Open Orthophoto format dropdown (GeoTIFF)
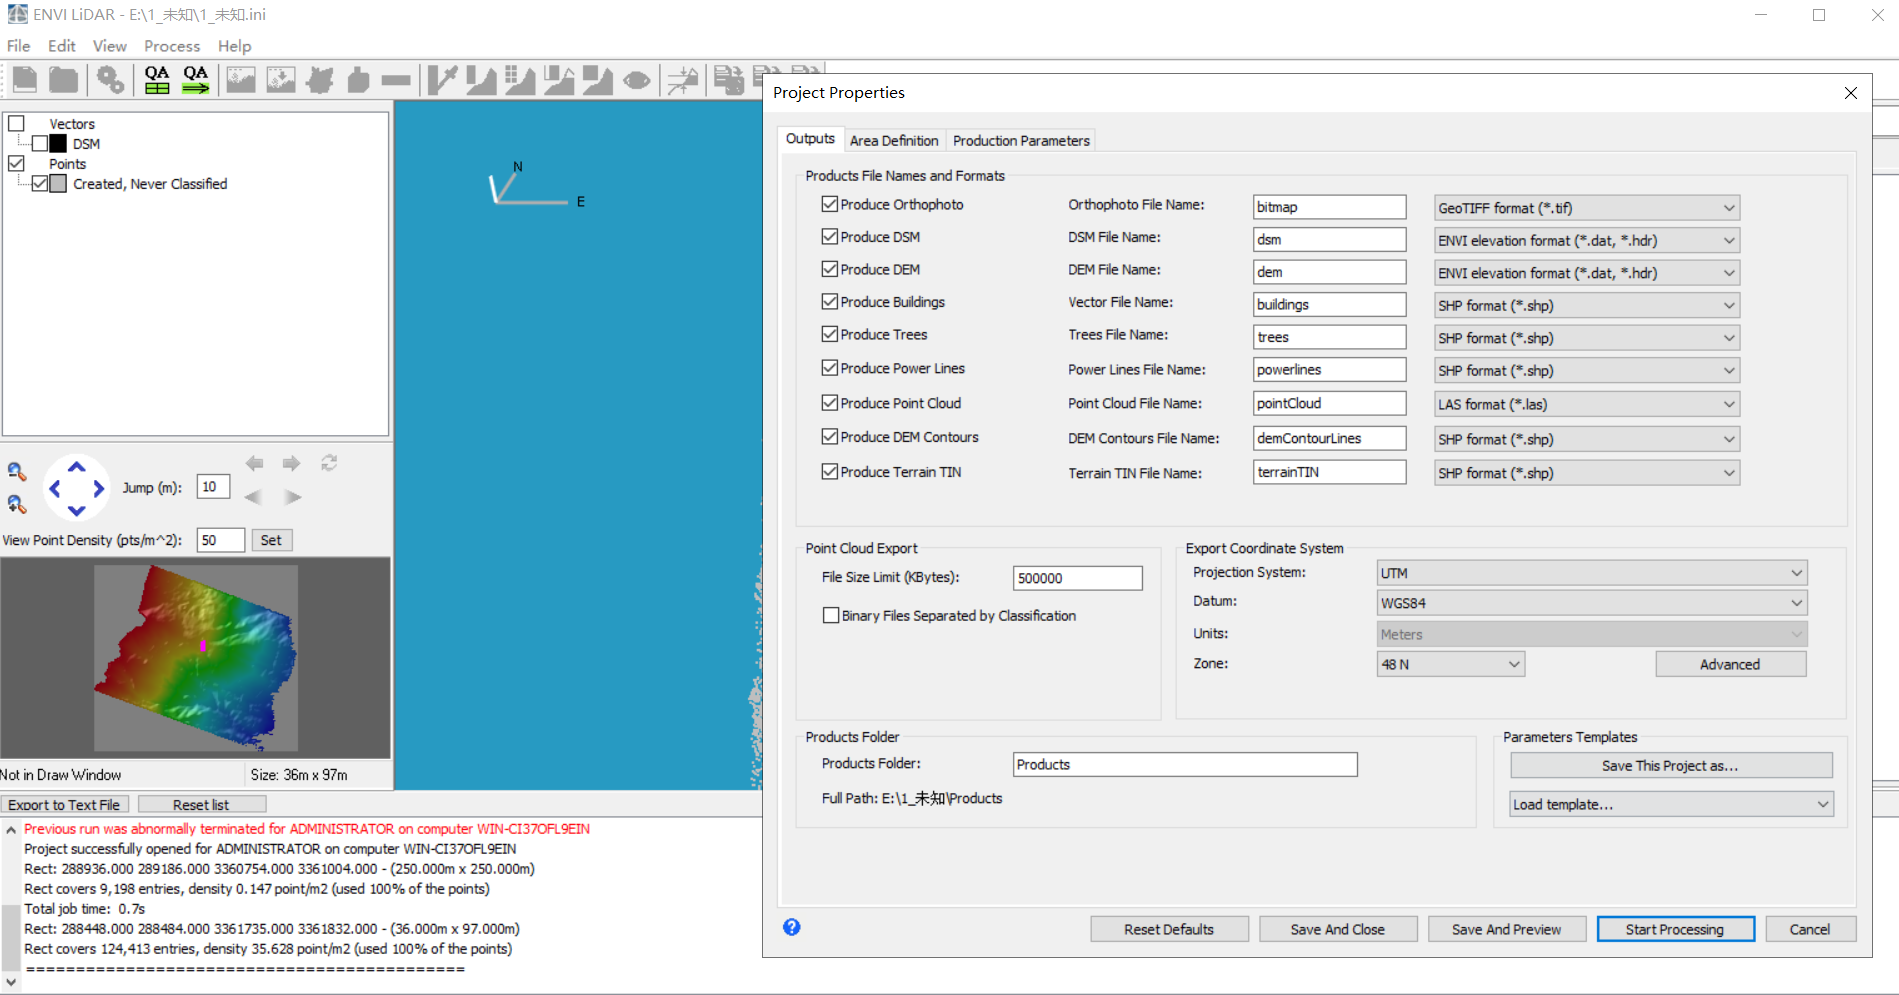The height and width of the screenshot is (995, 1899). point(1587,208)
